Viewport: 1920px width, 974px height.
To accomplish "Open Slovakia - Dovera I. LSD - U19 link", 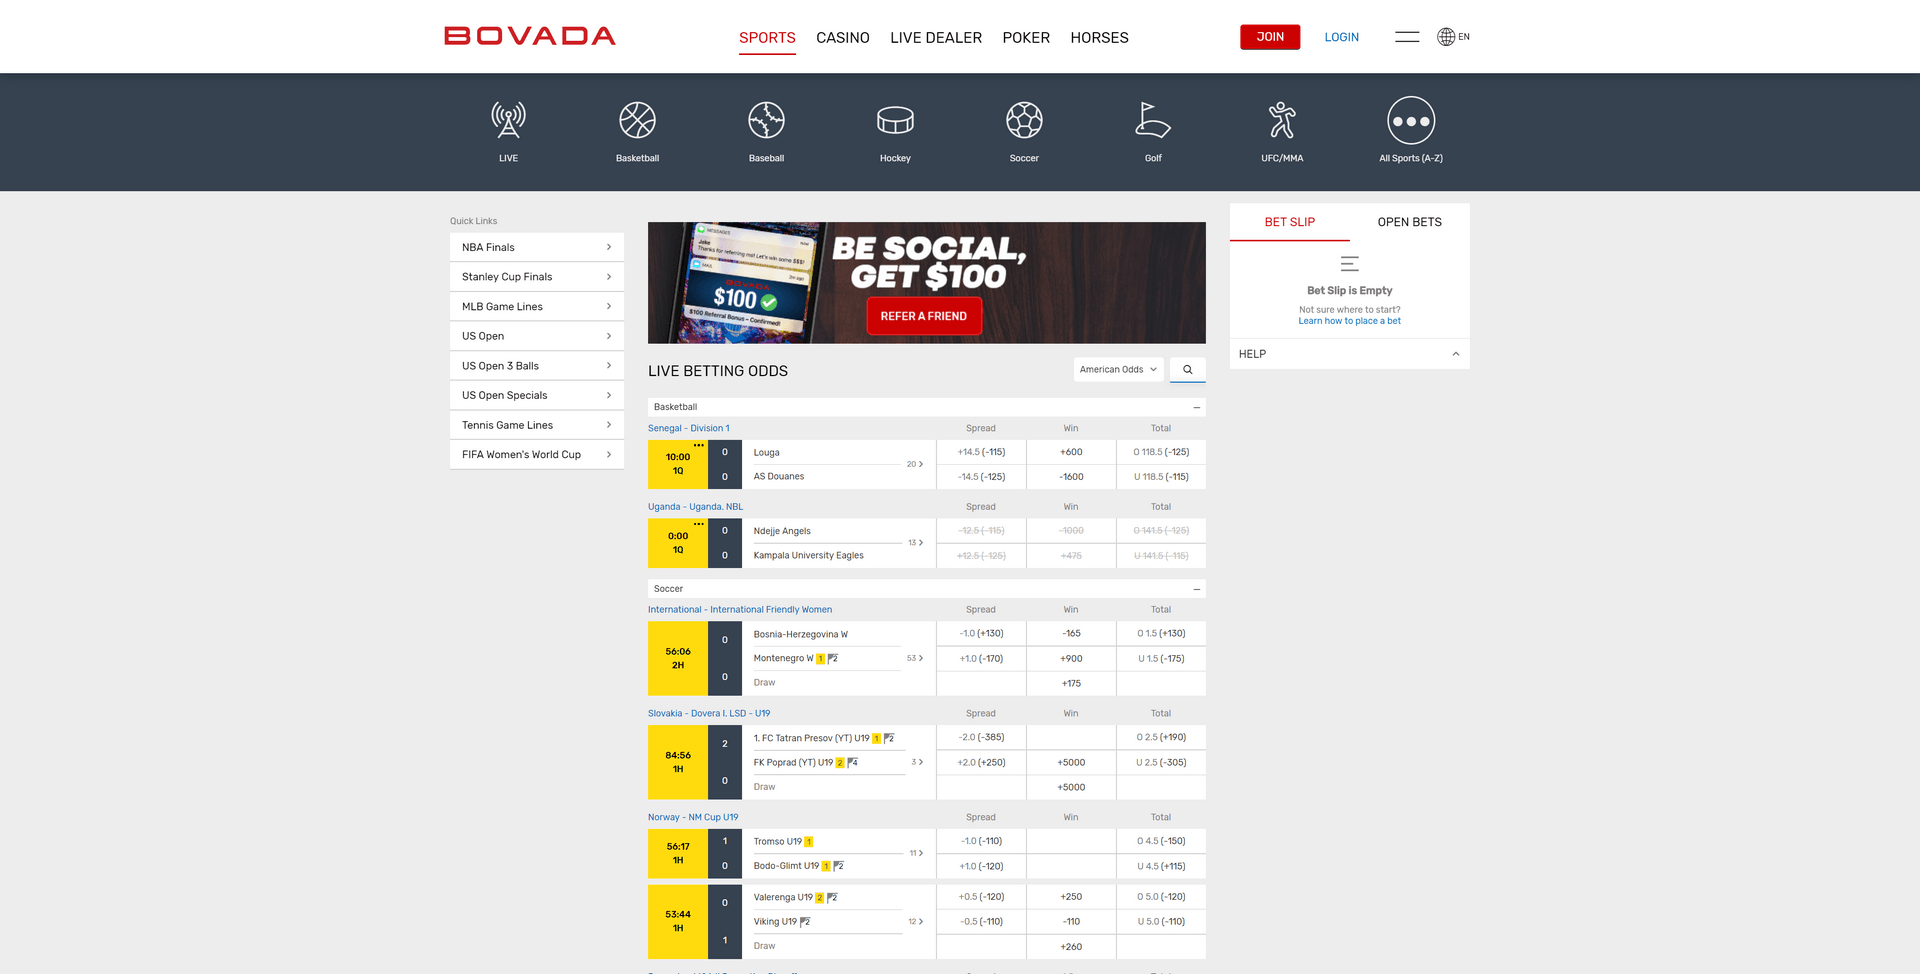I will point(709,713).
